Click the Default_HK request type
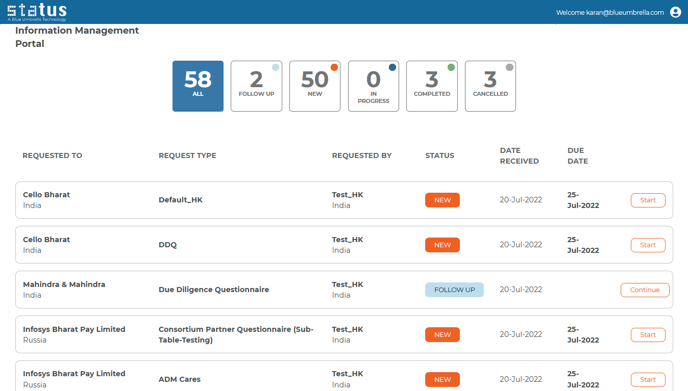 [180, 200]
